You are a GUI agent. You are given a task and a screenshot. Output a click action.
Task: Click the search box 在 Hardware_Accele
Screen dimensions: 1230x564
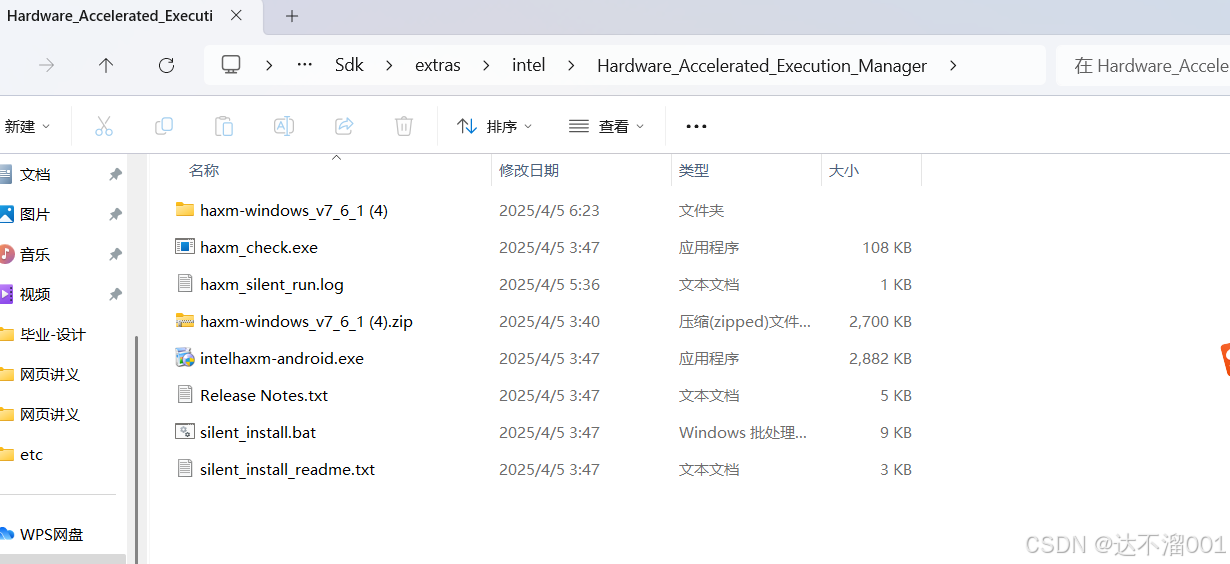tap(1143, 65)
